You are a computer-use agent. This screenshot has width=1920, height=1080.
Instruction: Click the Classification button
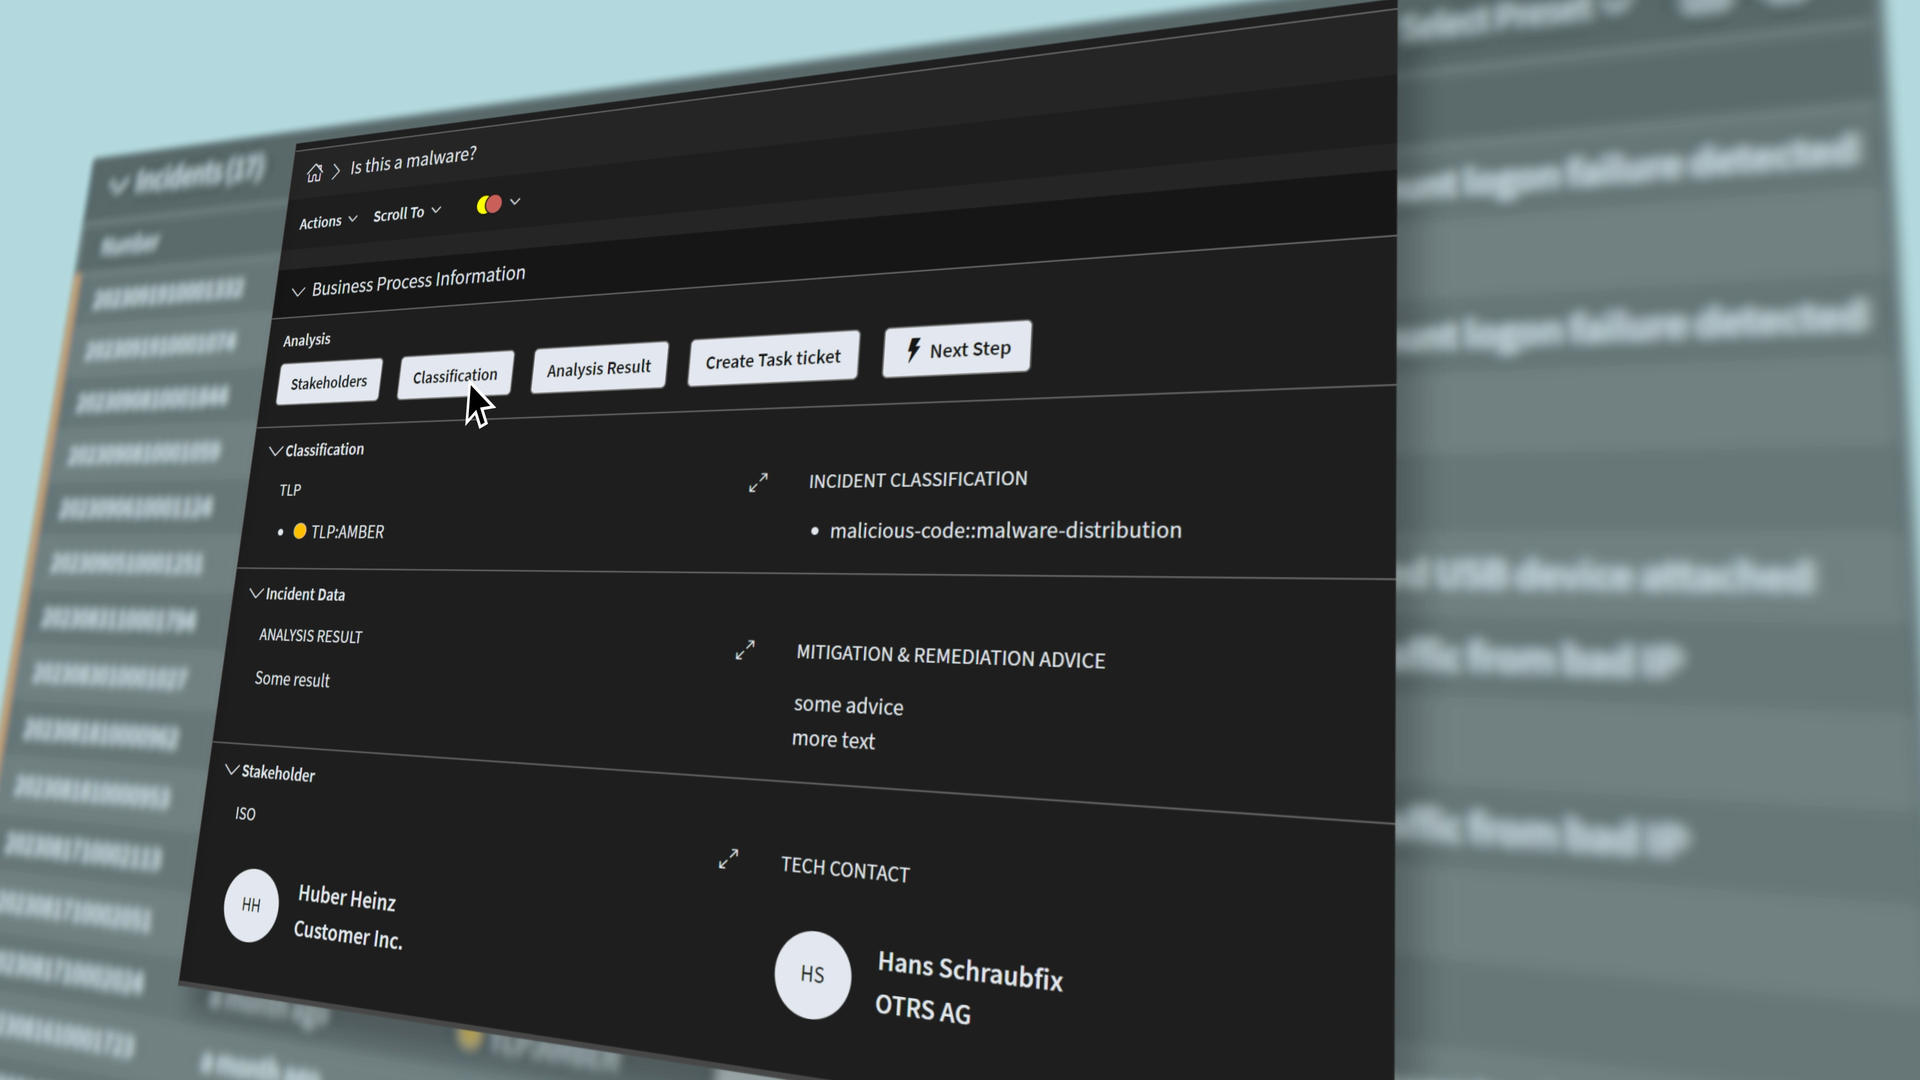click(x=455, y=375)
